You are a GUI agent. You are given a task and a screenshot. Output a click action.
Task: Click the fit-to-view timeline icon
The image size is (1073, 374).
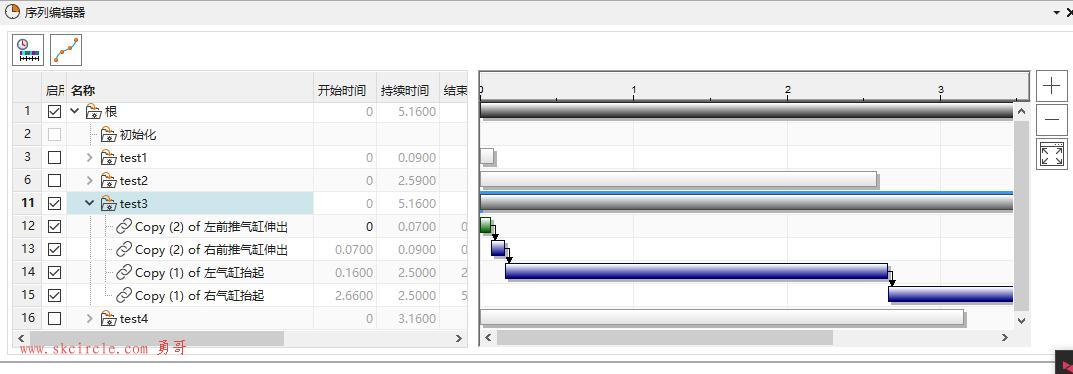pos(1052,154)
